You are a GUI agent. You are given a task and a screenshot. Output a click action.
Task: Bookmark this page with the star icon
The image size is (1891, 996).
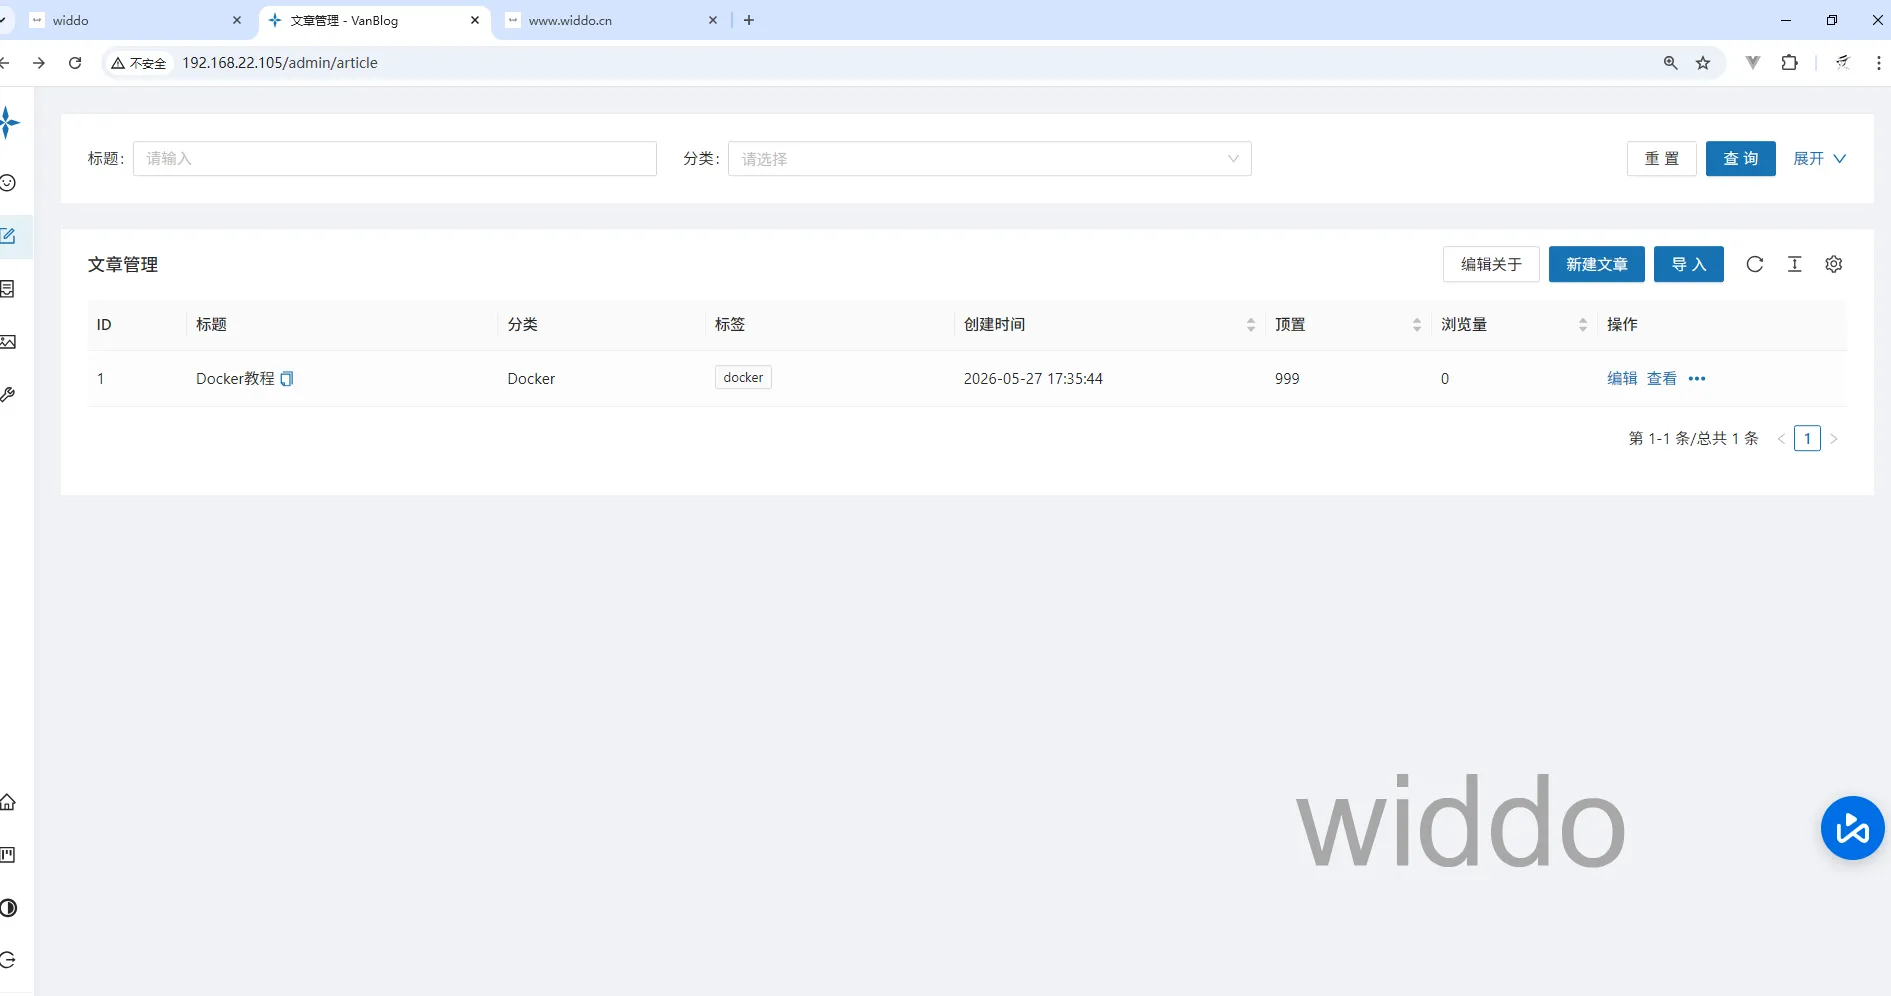pos(1703,63)
